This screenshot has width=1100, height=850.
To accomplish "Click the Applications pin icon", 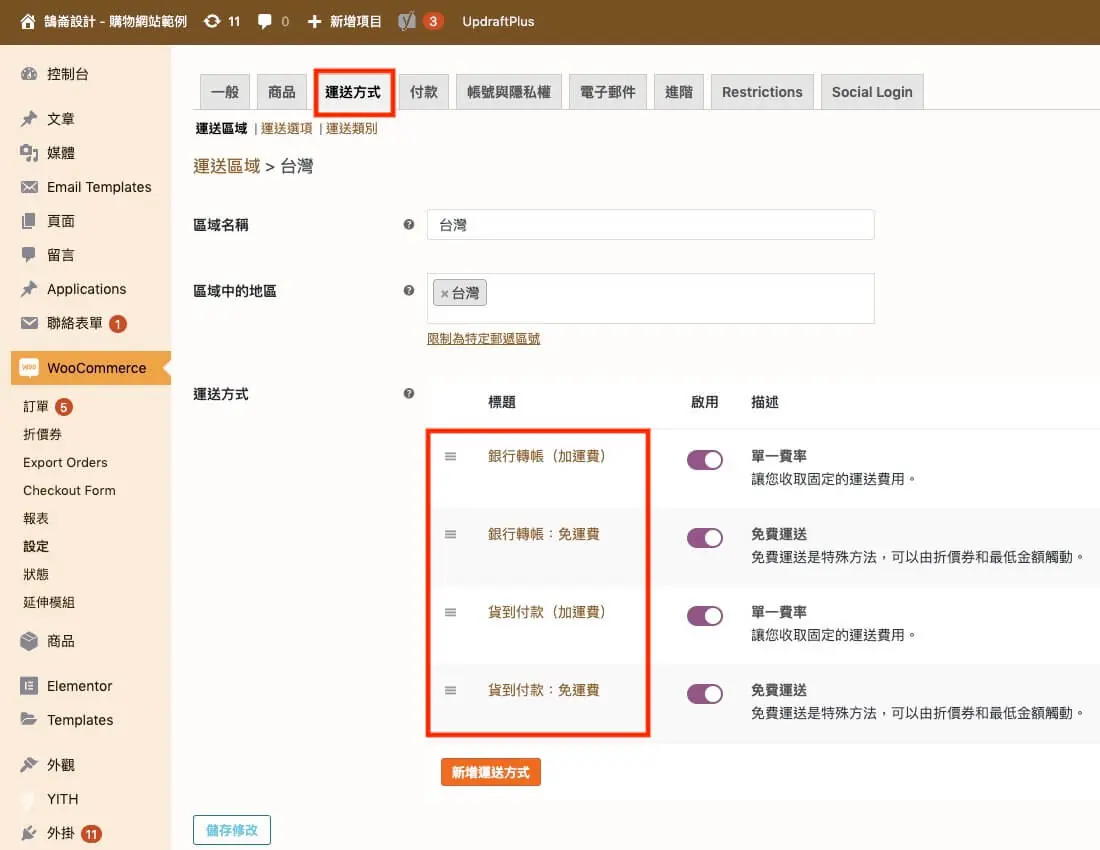I will (x=29, y=289).
